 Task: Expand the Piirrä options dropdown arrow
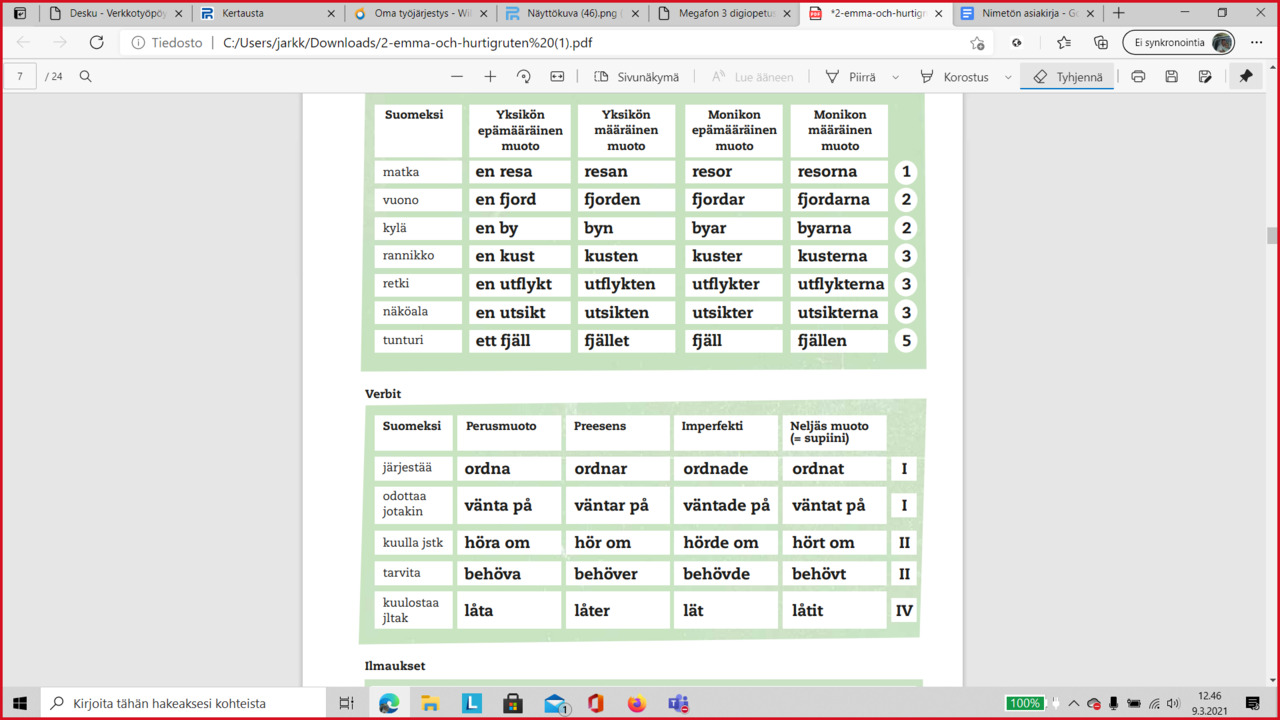(x=895, y=77)
